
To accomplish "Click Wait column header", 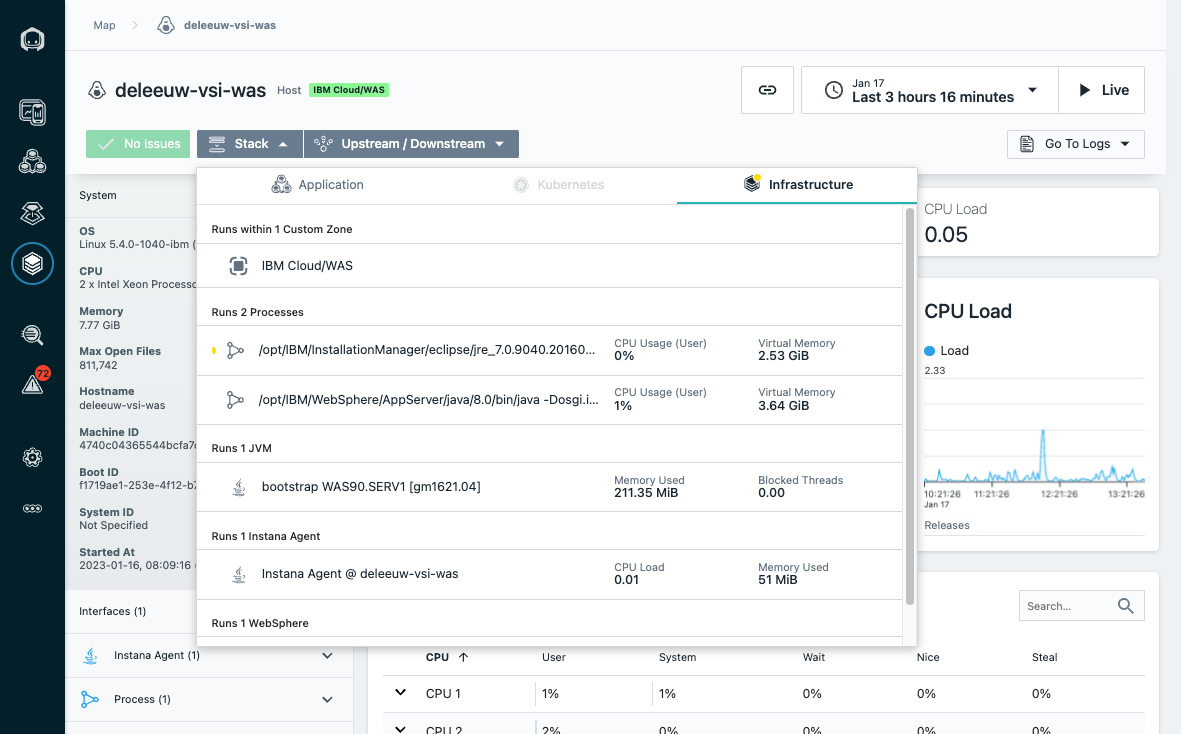I will pyautogui.click(x=813, y=657).
